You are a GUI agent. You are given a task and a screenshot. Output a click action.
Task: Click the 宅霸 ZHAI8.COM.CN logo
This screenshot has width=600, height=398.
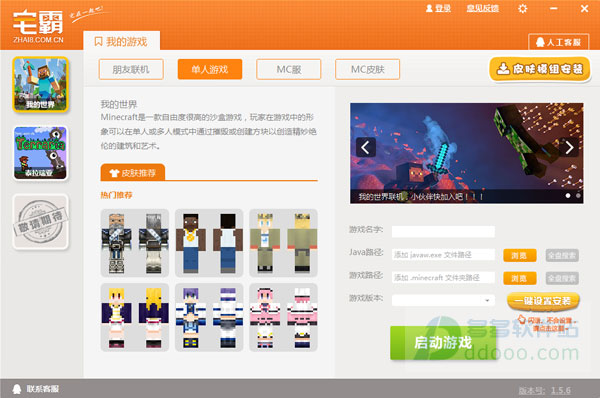38,26
